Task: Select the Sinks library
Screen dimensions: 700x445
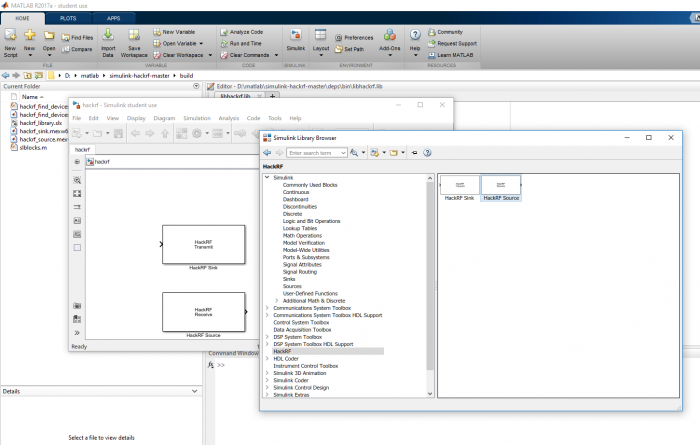Action: (289, 279)
